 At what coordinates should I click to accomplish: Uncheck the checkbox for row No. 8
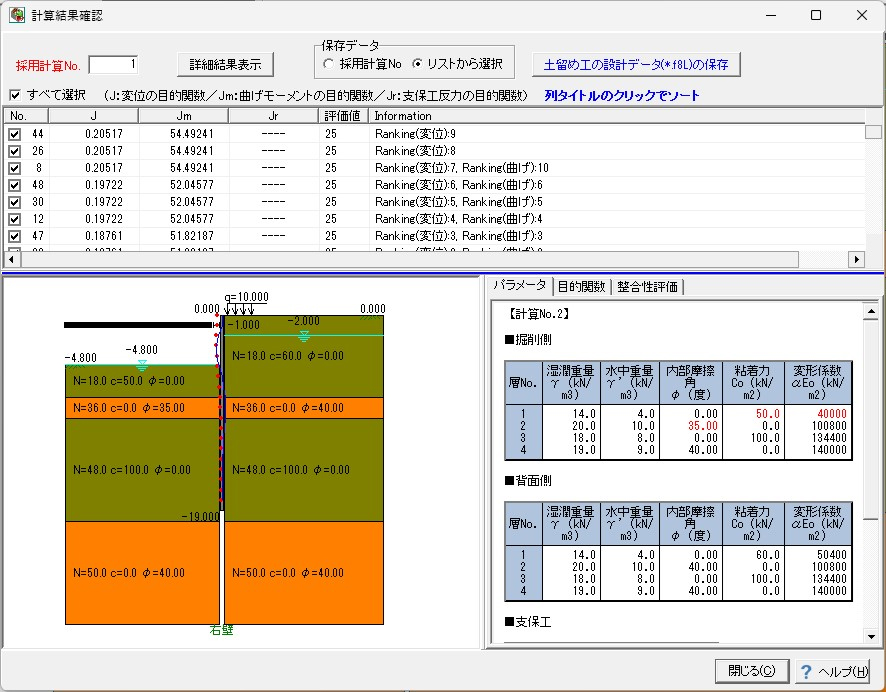pyautogui.click(x=15, y=168)
